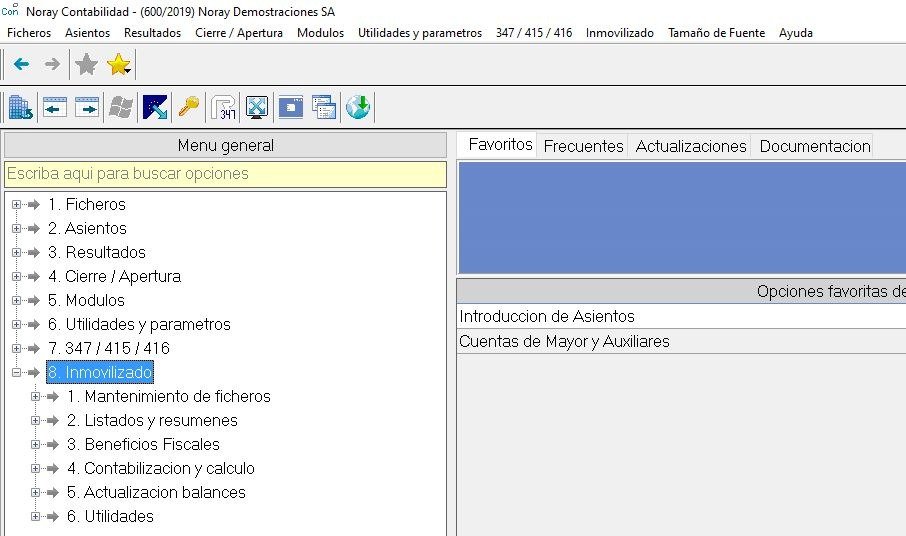The image size is (906, 536).
Task: Collapse the minus box beside 8. Inmovilizado
Action: point(16,373)
